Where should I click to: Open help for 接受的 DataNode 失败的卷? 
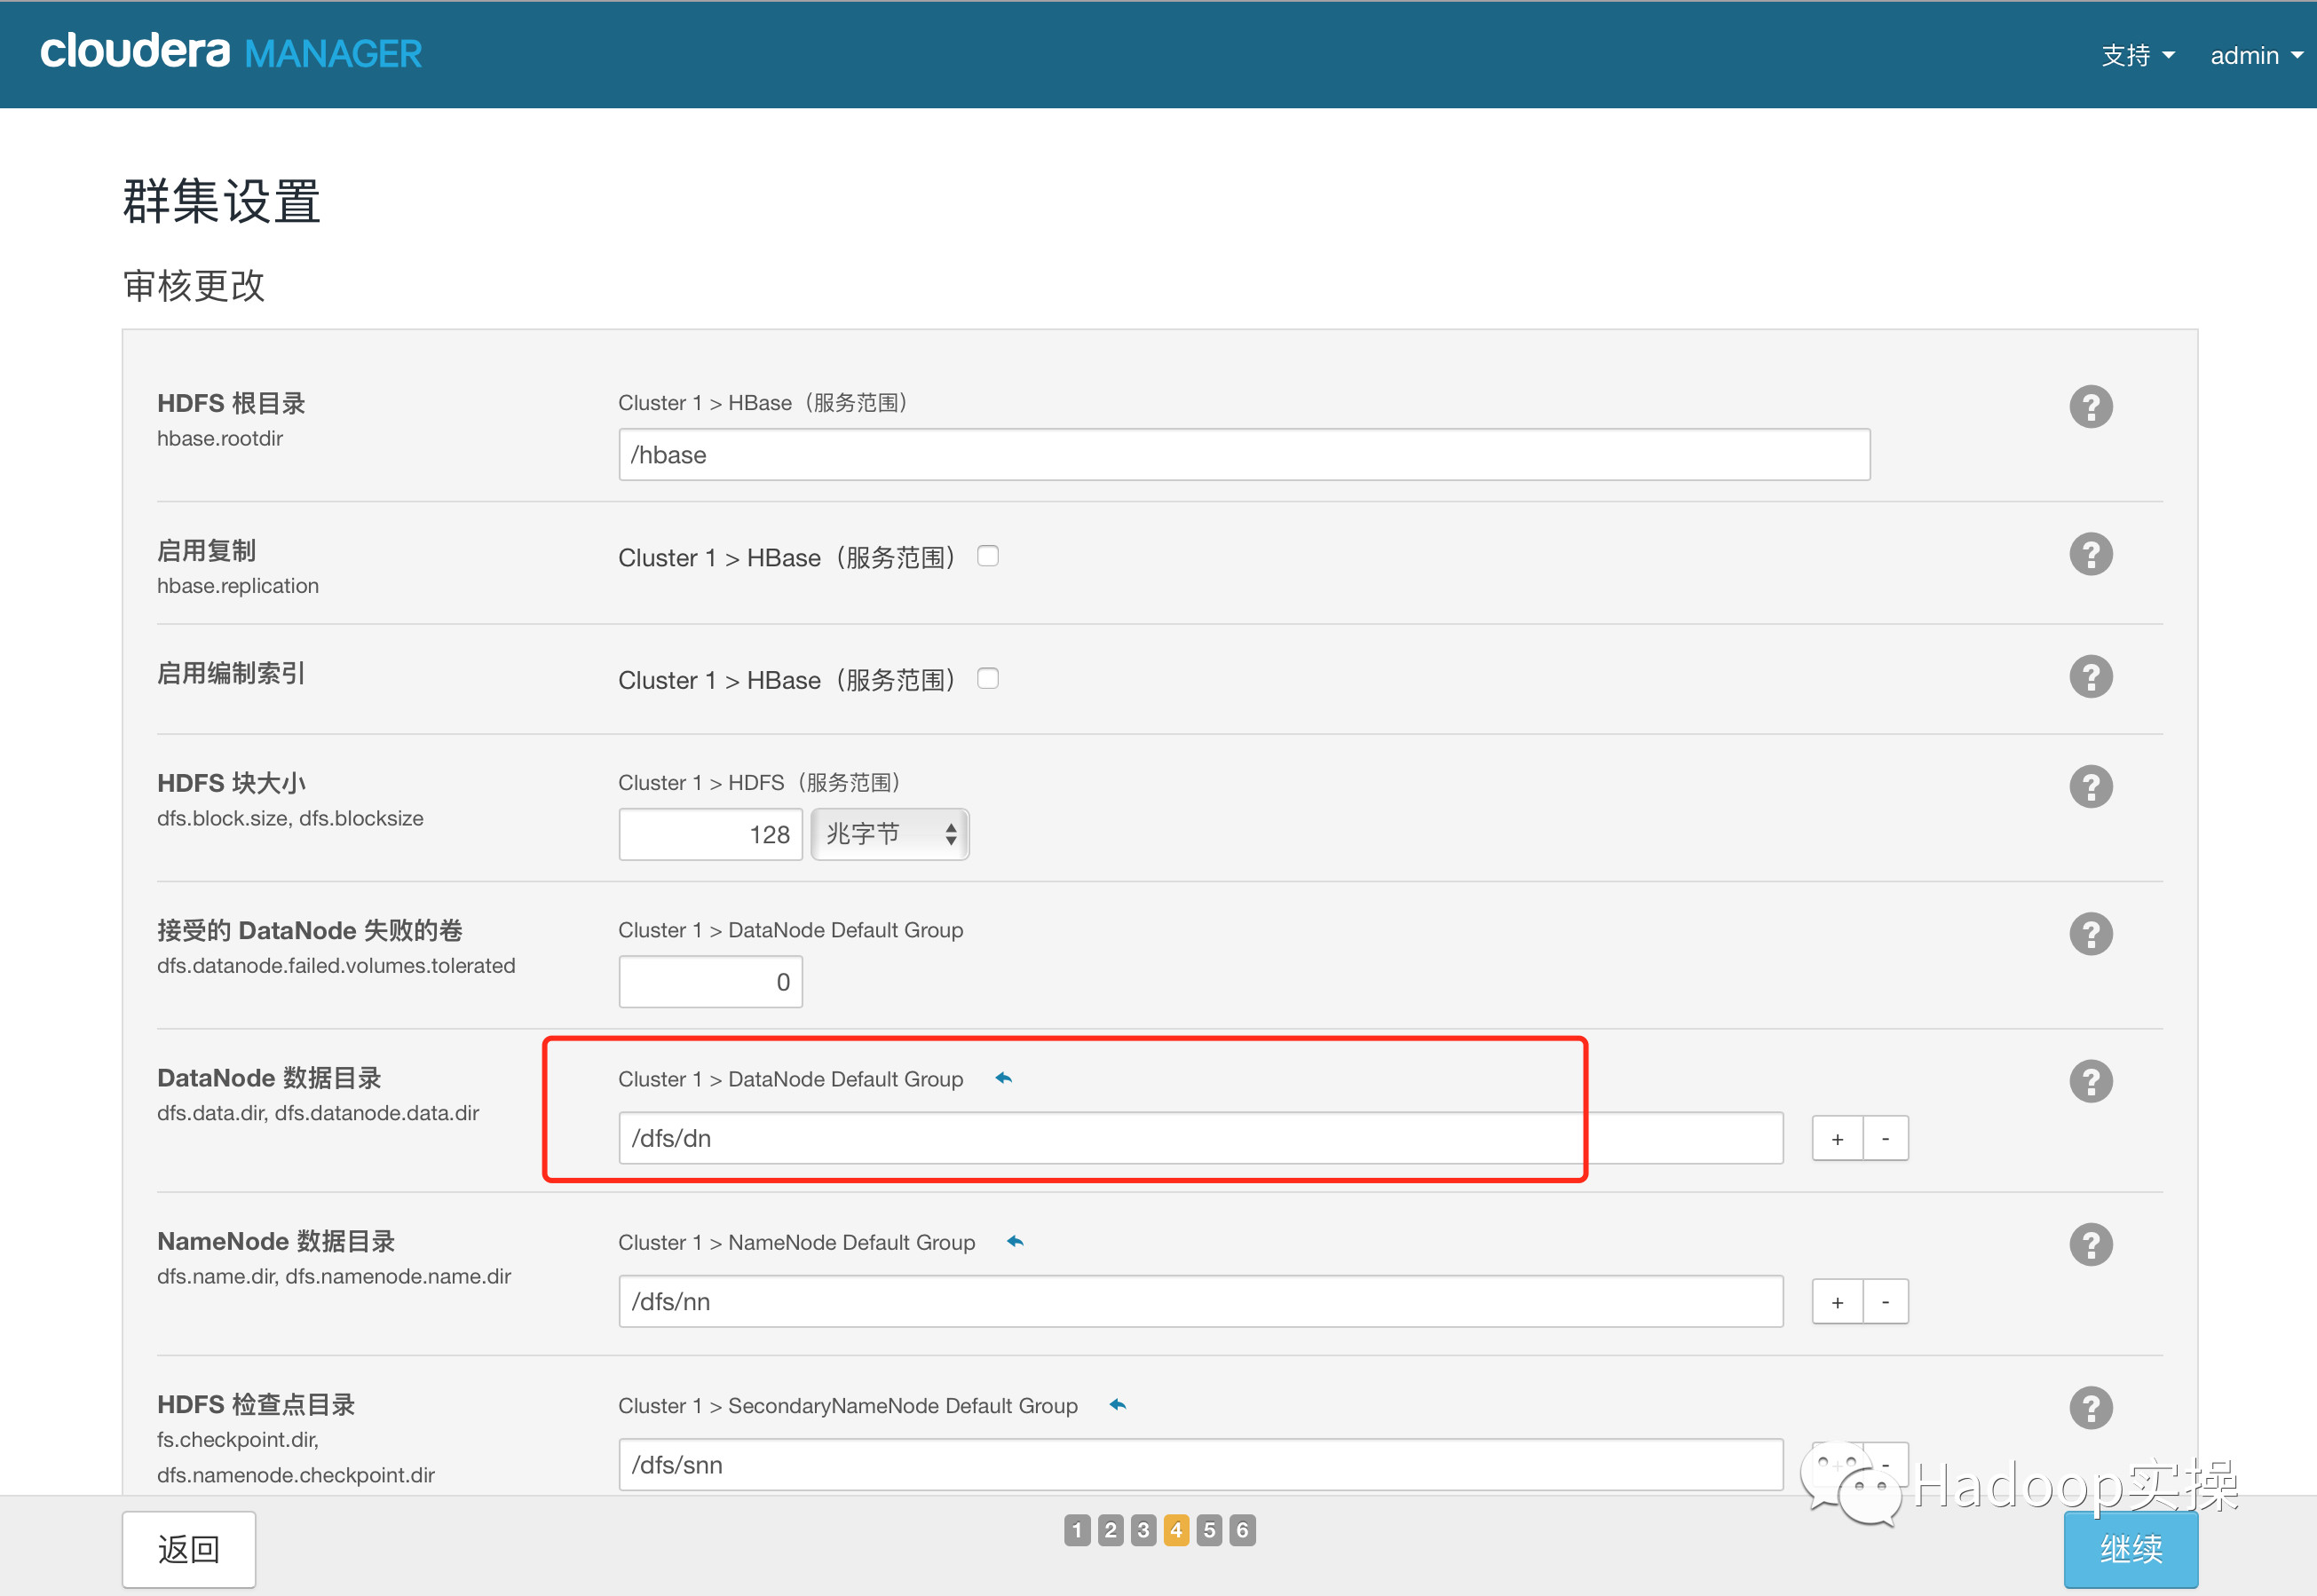[x=2090, y=934]
